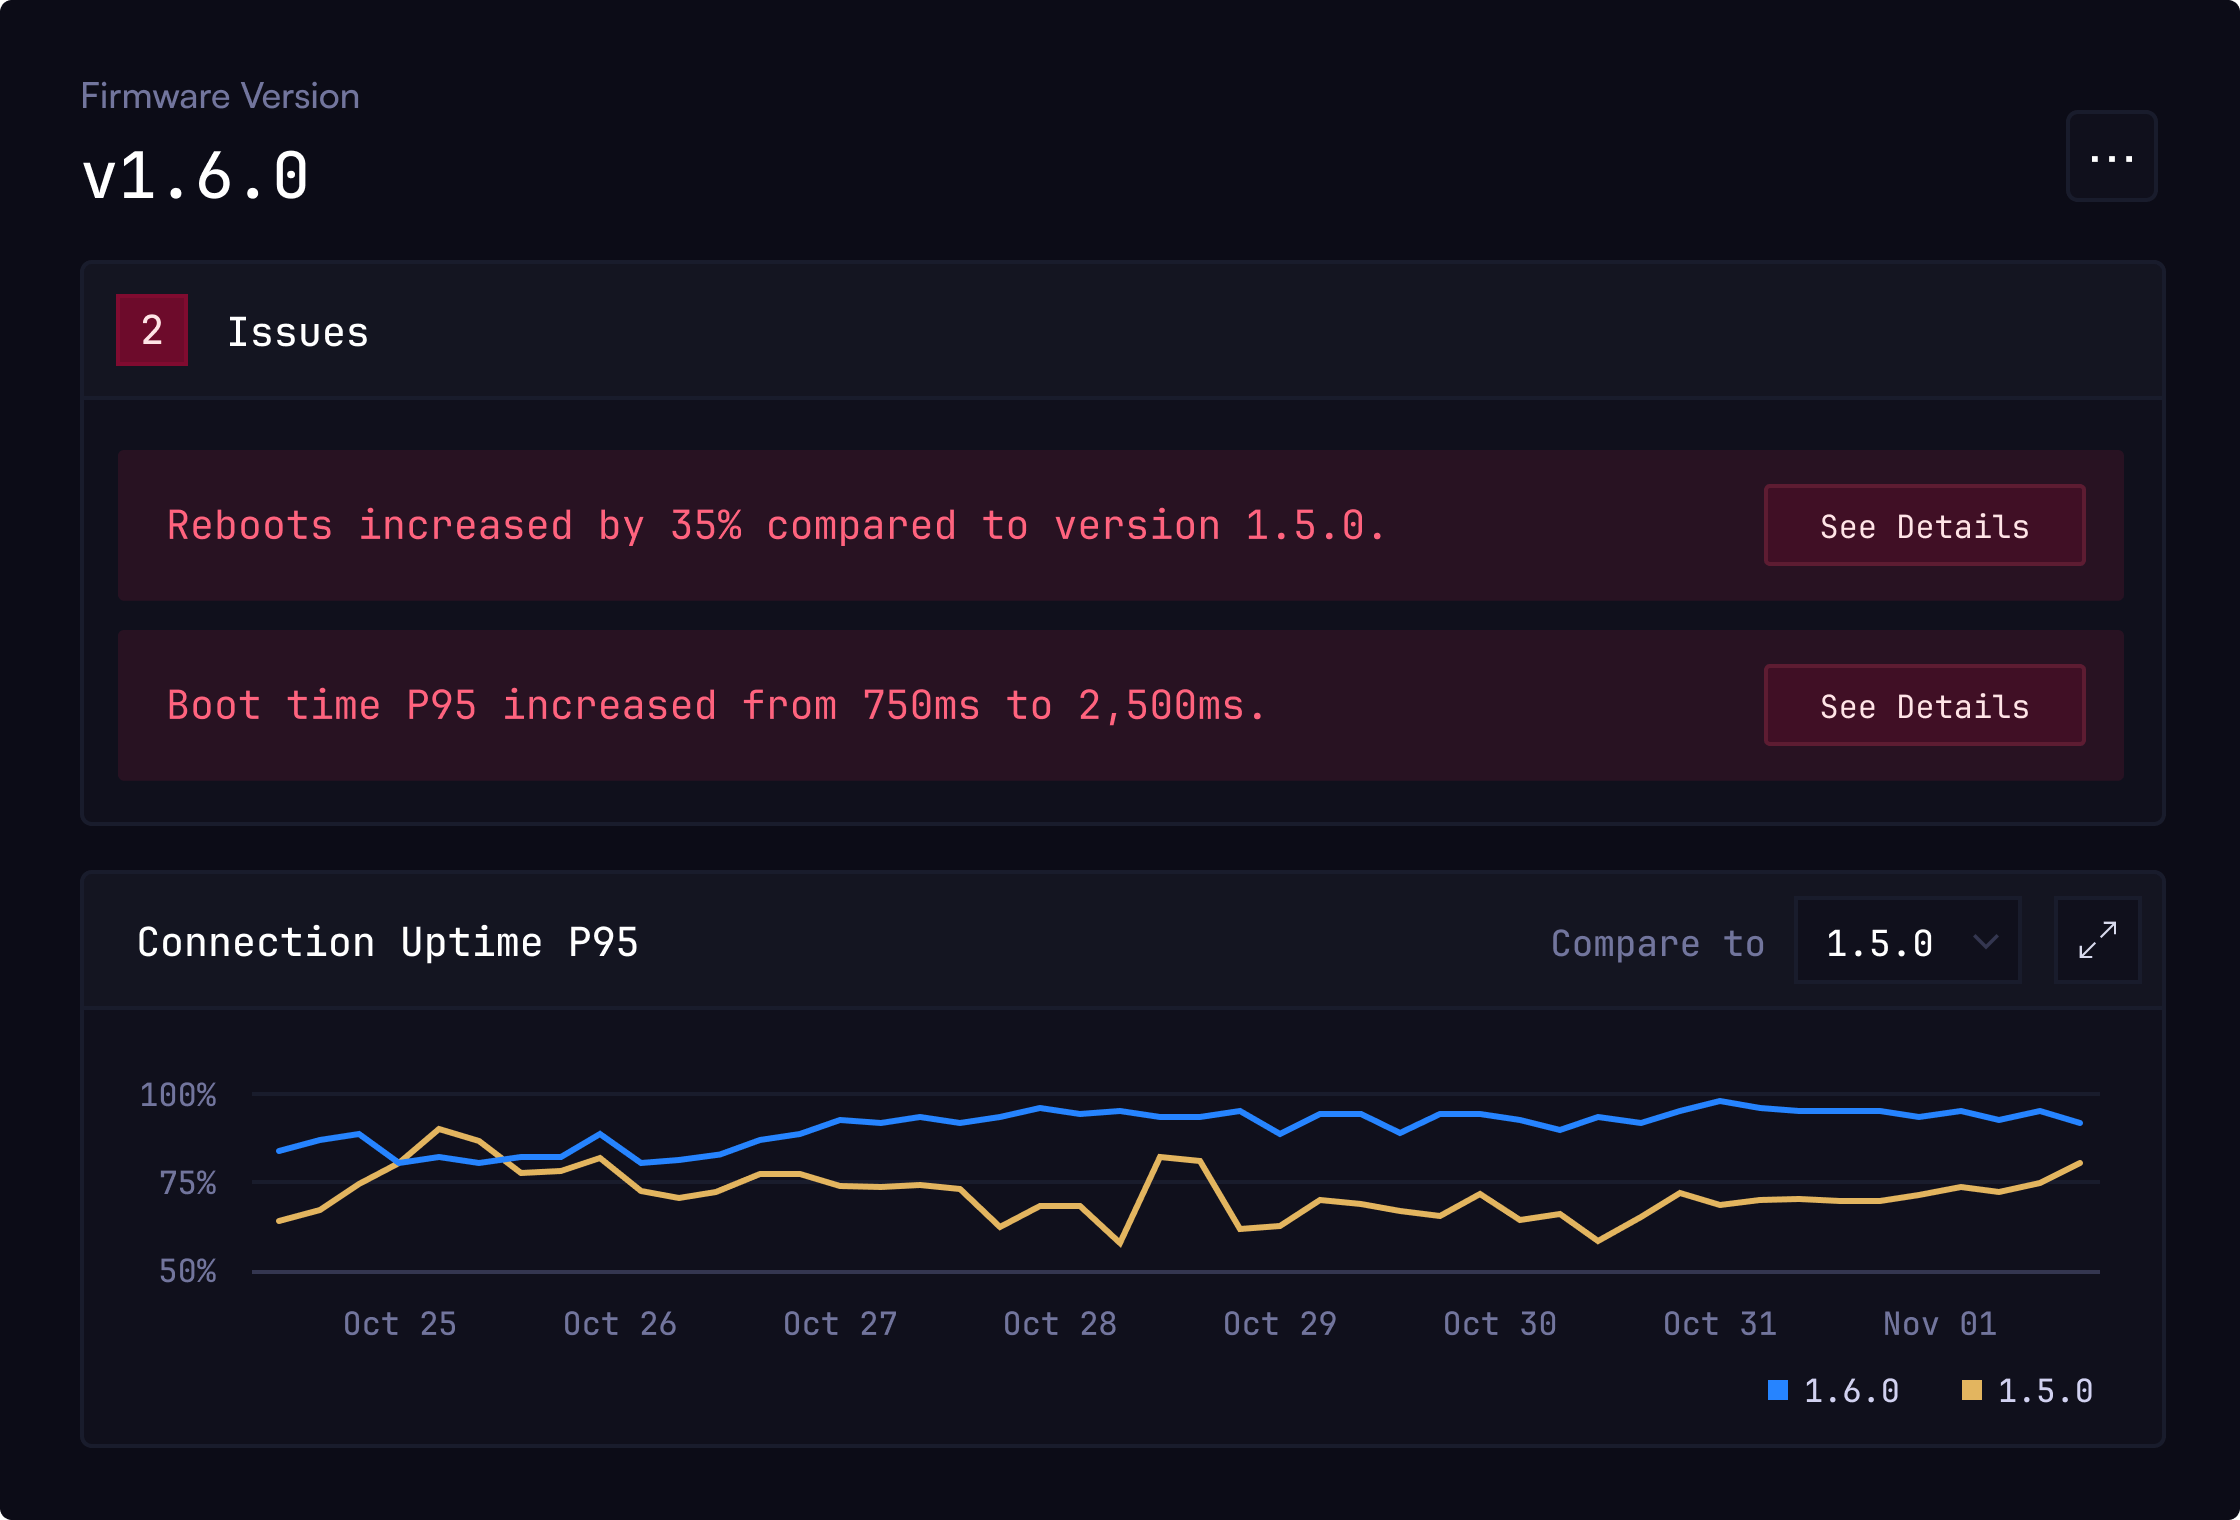Click the Connection Uptime P95 panel title
Viewport: 2240px width, 1520px height.
tap(388, 940)
